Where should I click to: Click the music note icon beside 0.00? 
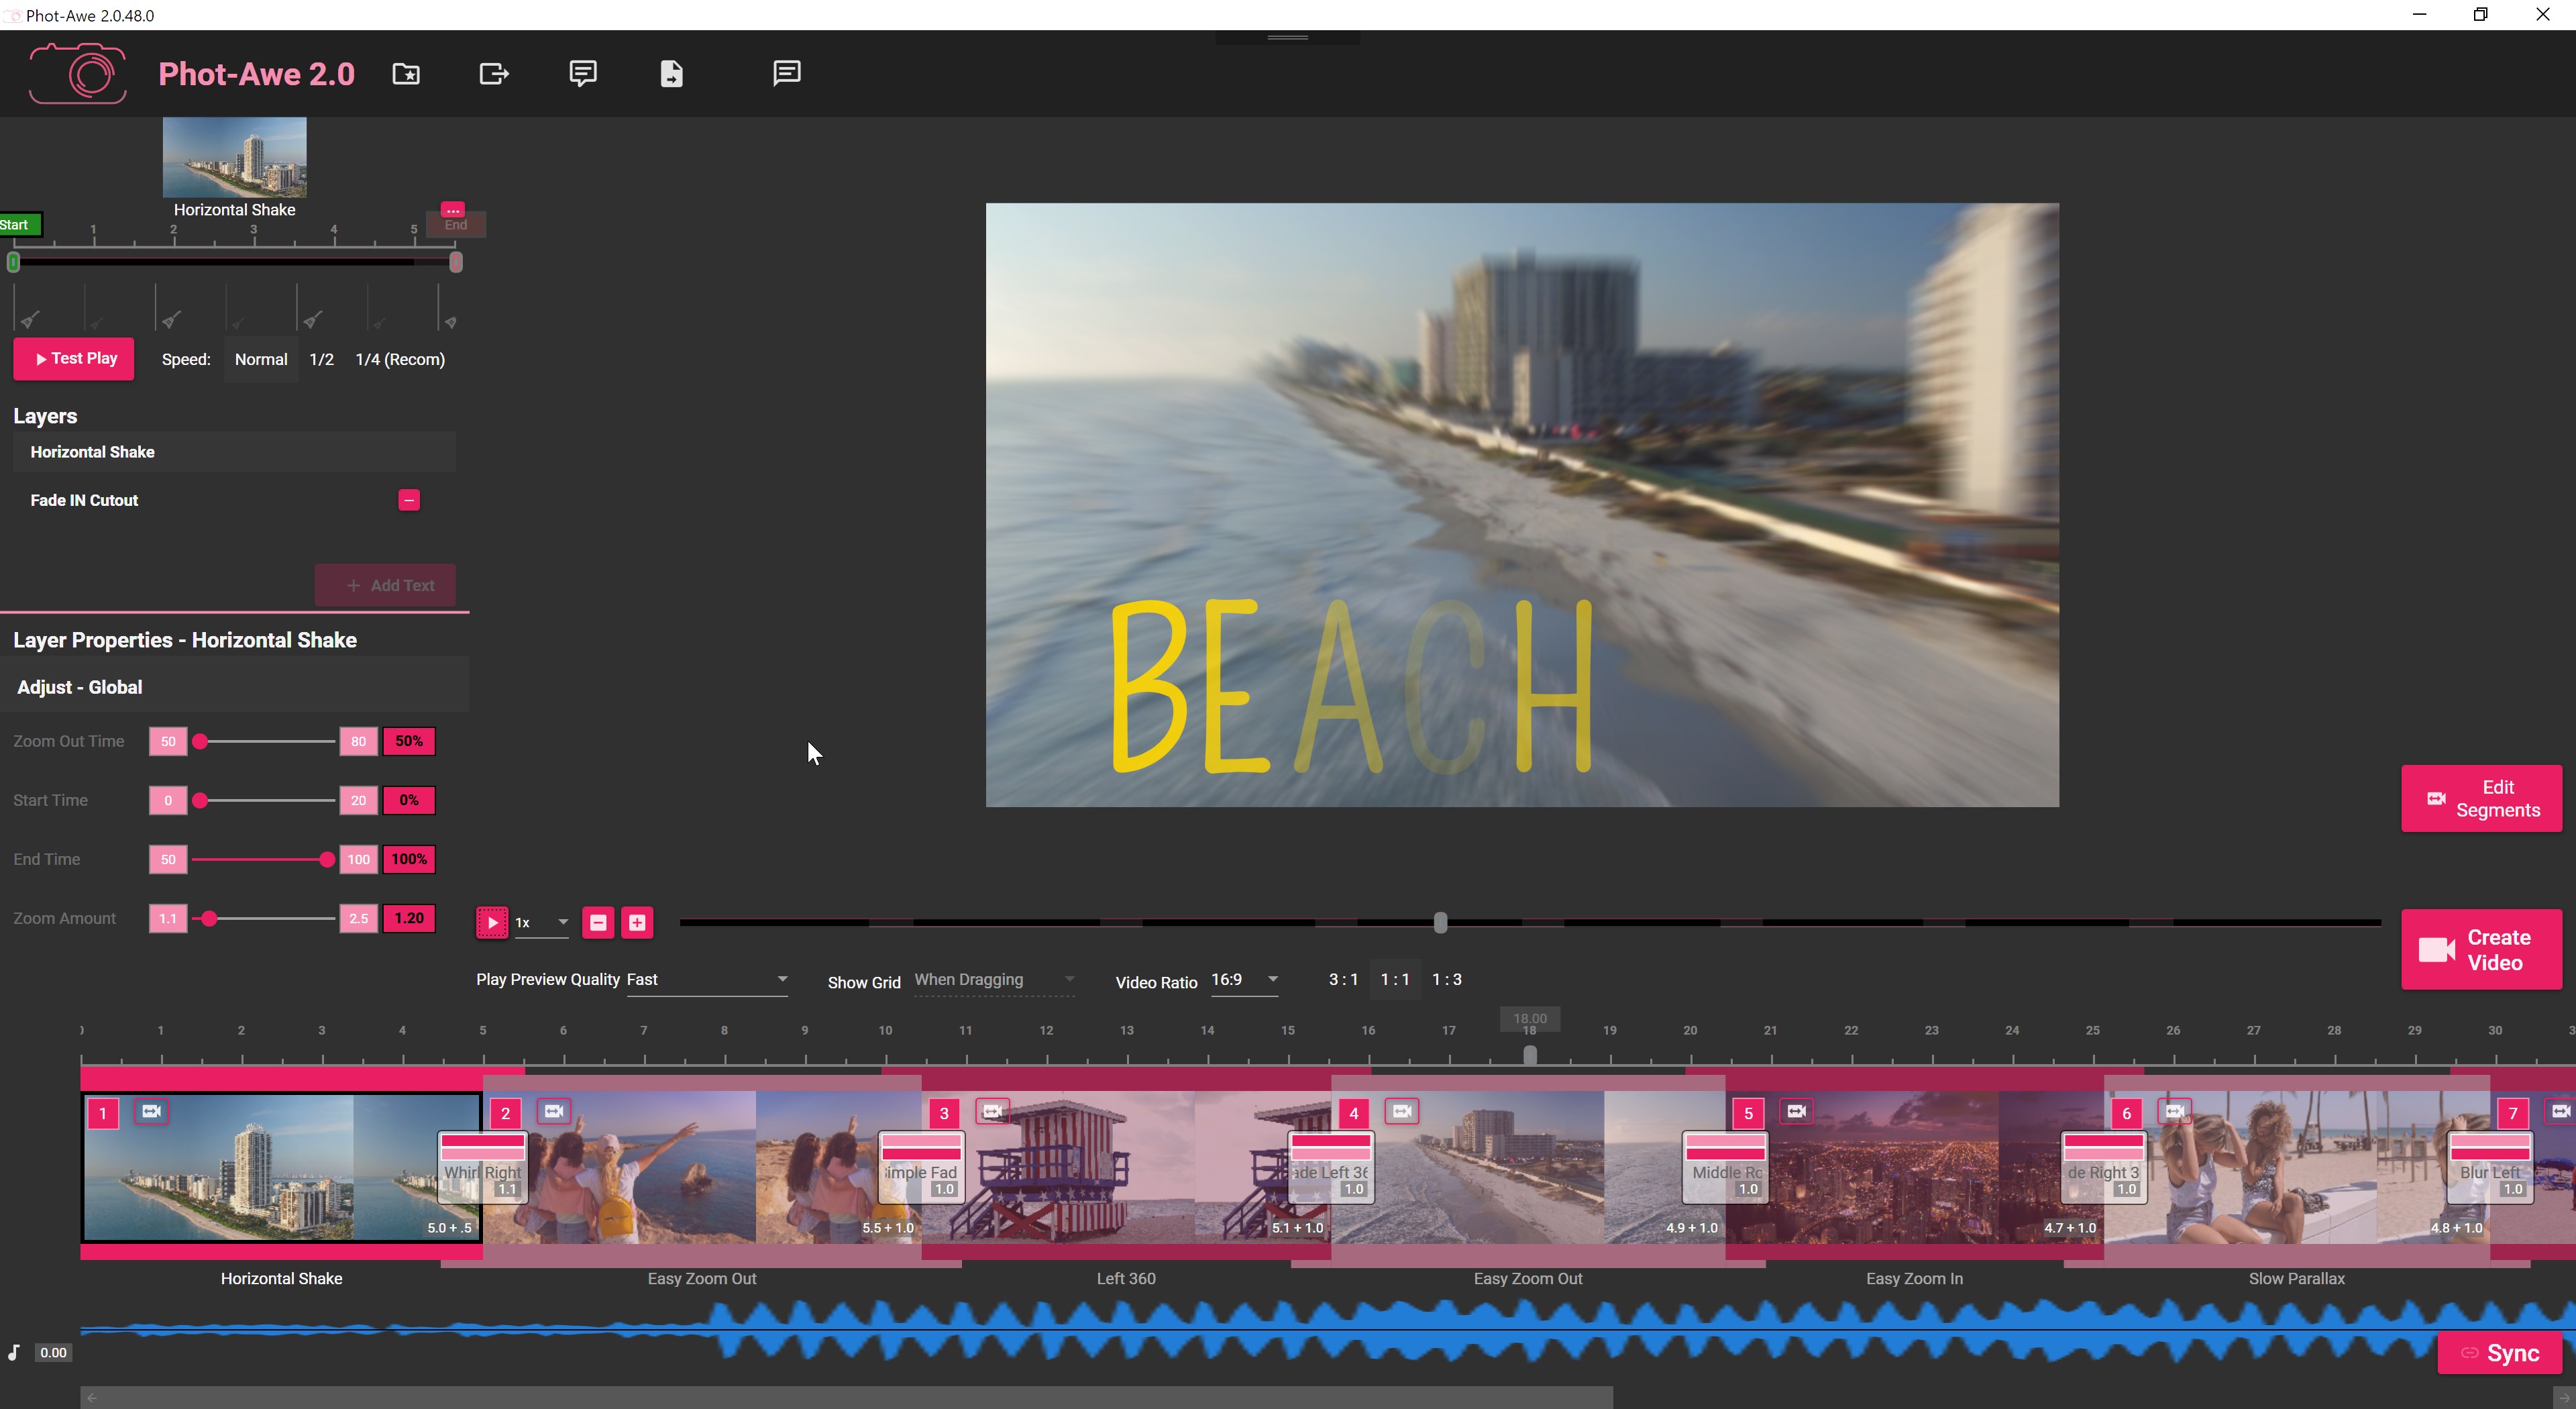14,1352
